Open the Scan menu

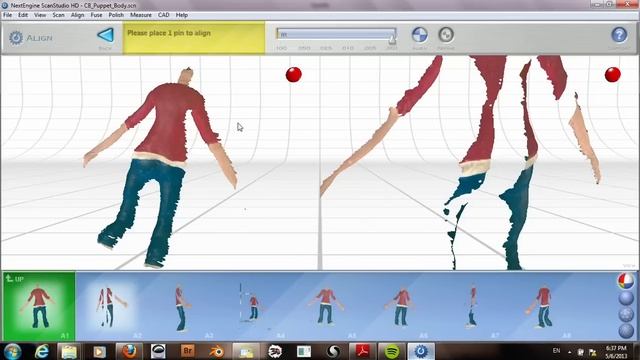coord(58,15)
